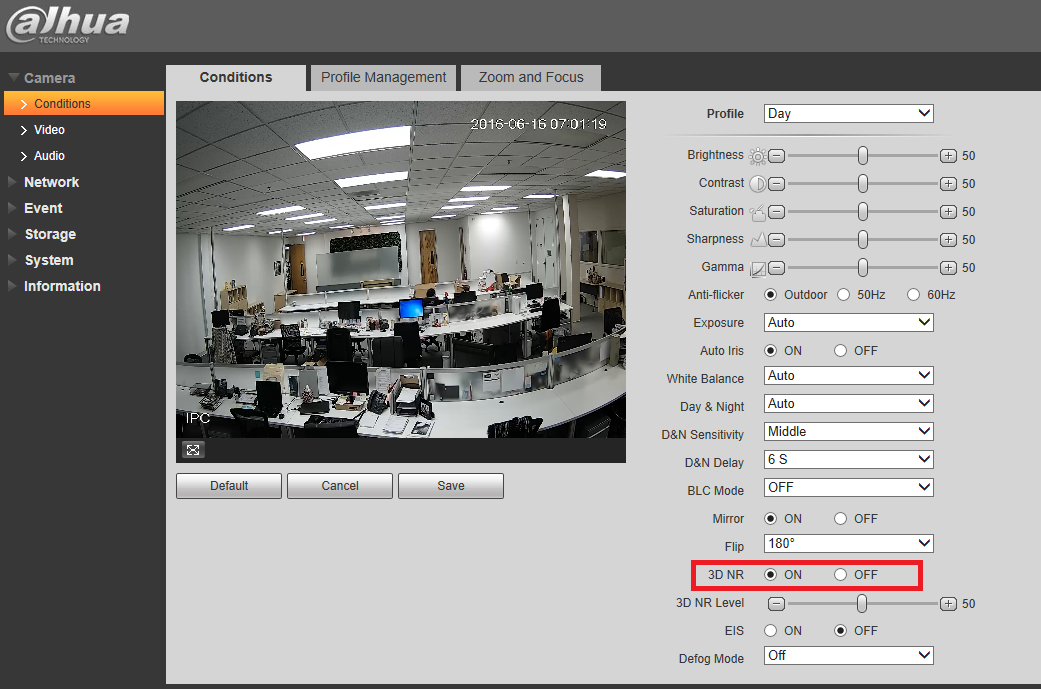The height and width of the screenshot is (689, 1041).
Task: Click the Sharpness minus icon
Action: pos(777,240)
